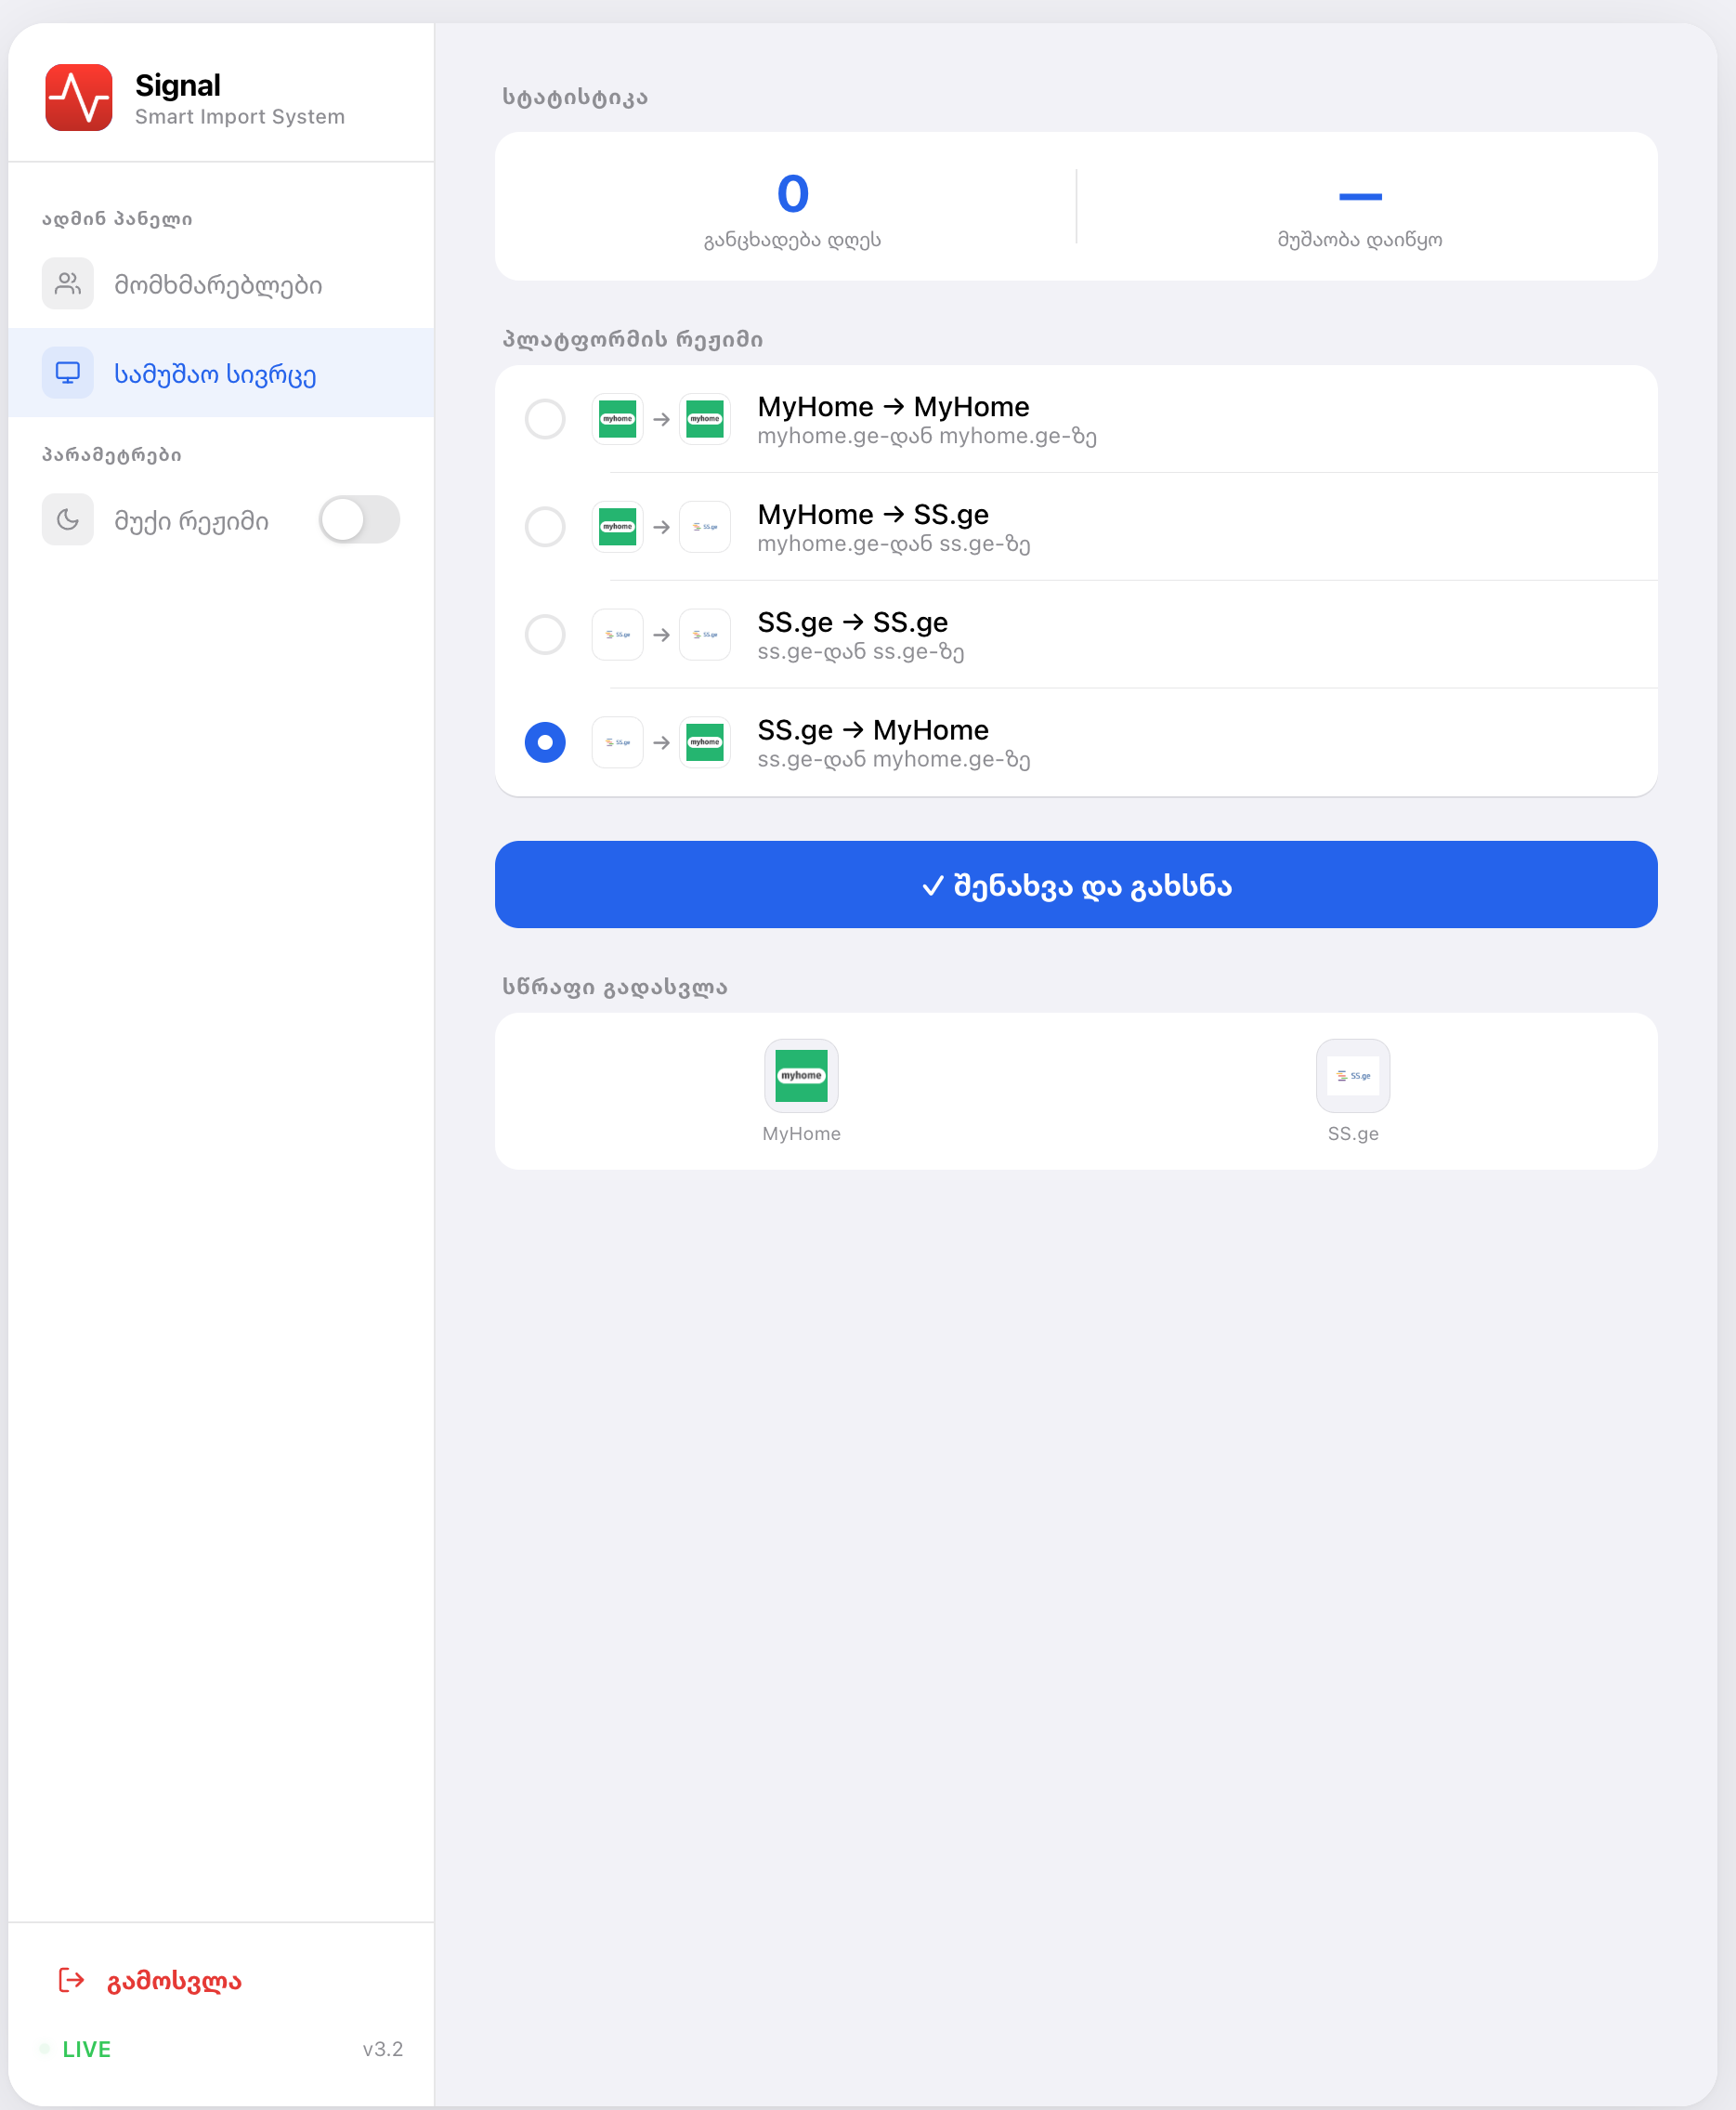Click the პლატფორმის რეჟიმი section heading

click(x=633, y=340)
